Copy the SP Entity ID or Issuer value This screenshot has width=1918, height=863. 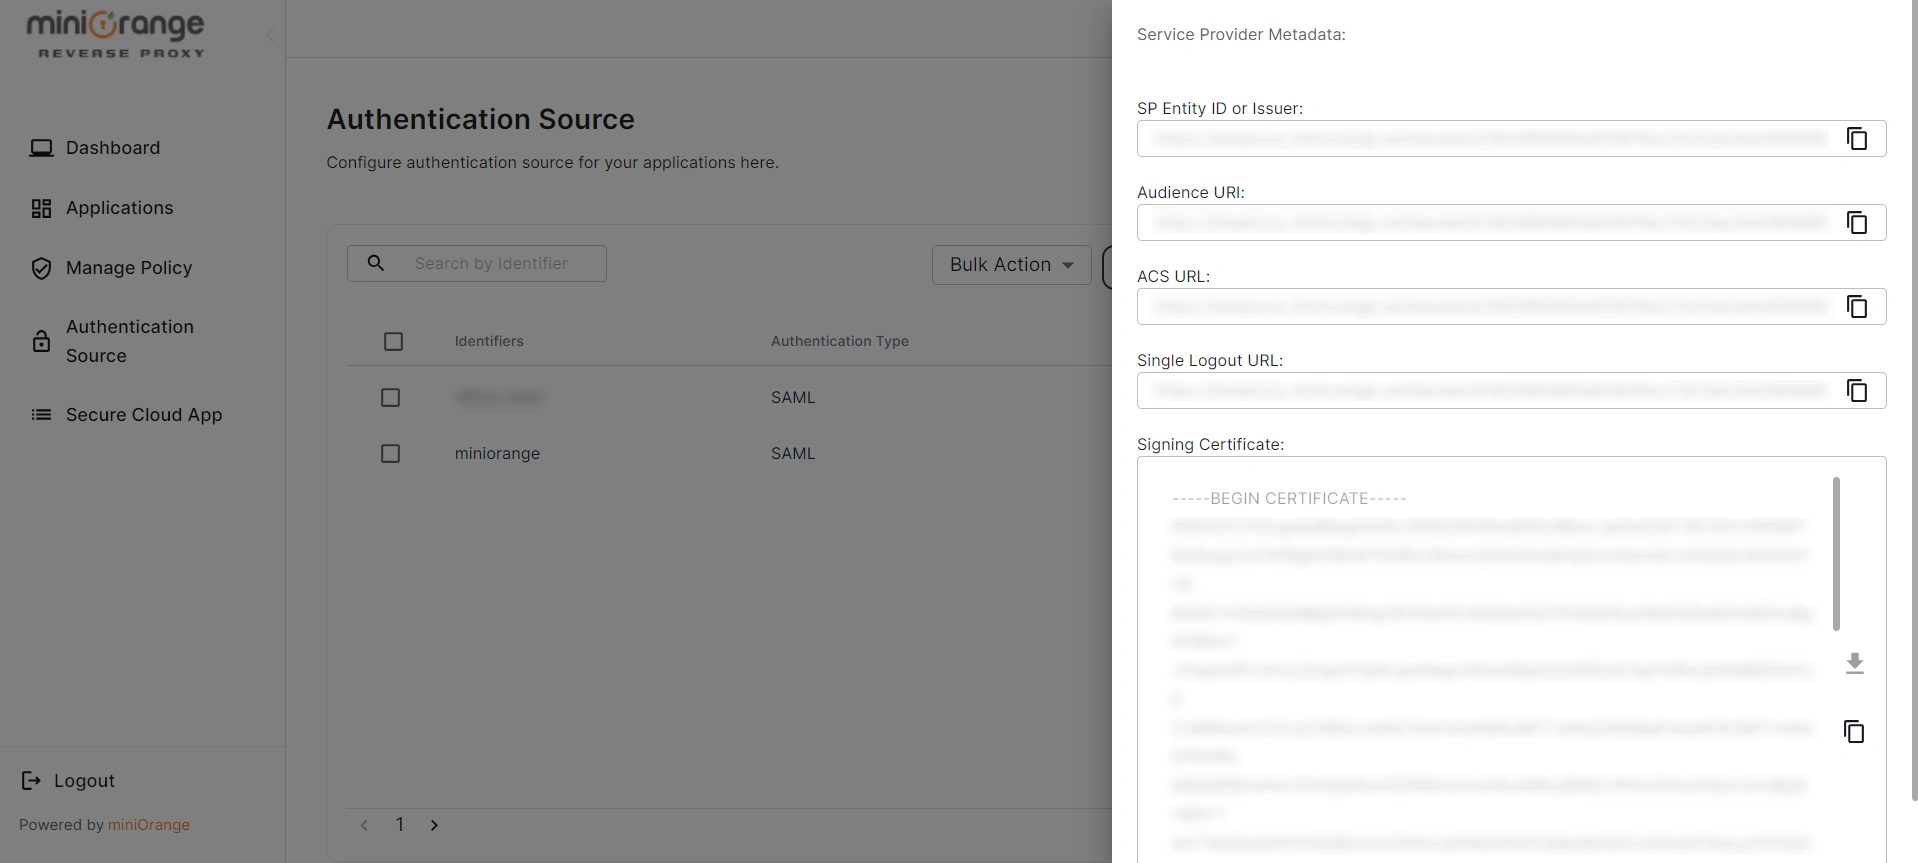click(x=1856, y=139)
